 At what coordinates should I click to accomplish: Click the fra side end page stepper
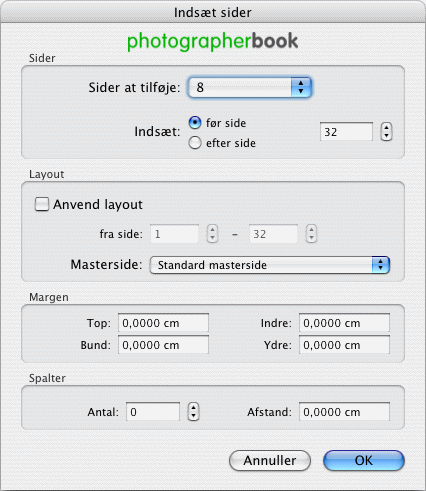click(x=311, y=234)
